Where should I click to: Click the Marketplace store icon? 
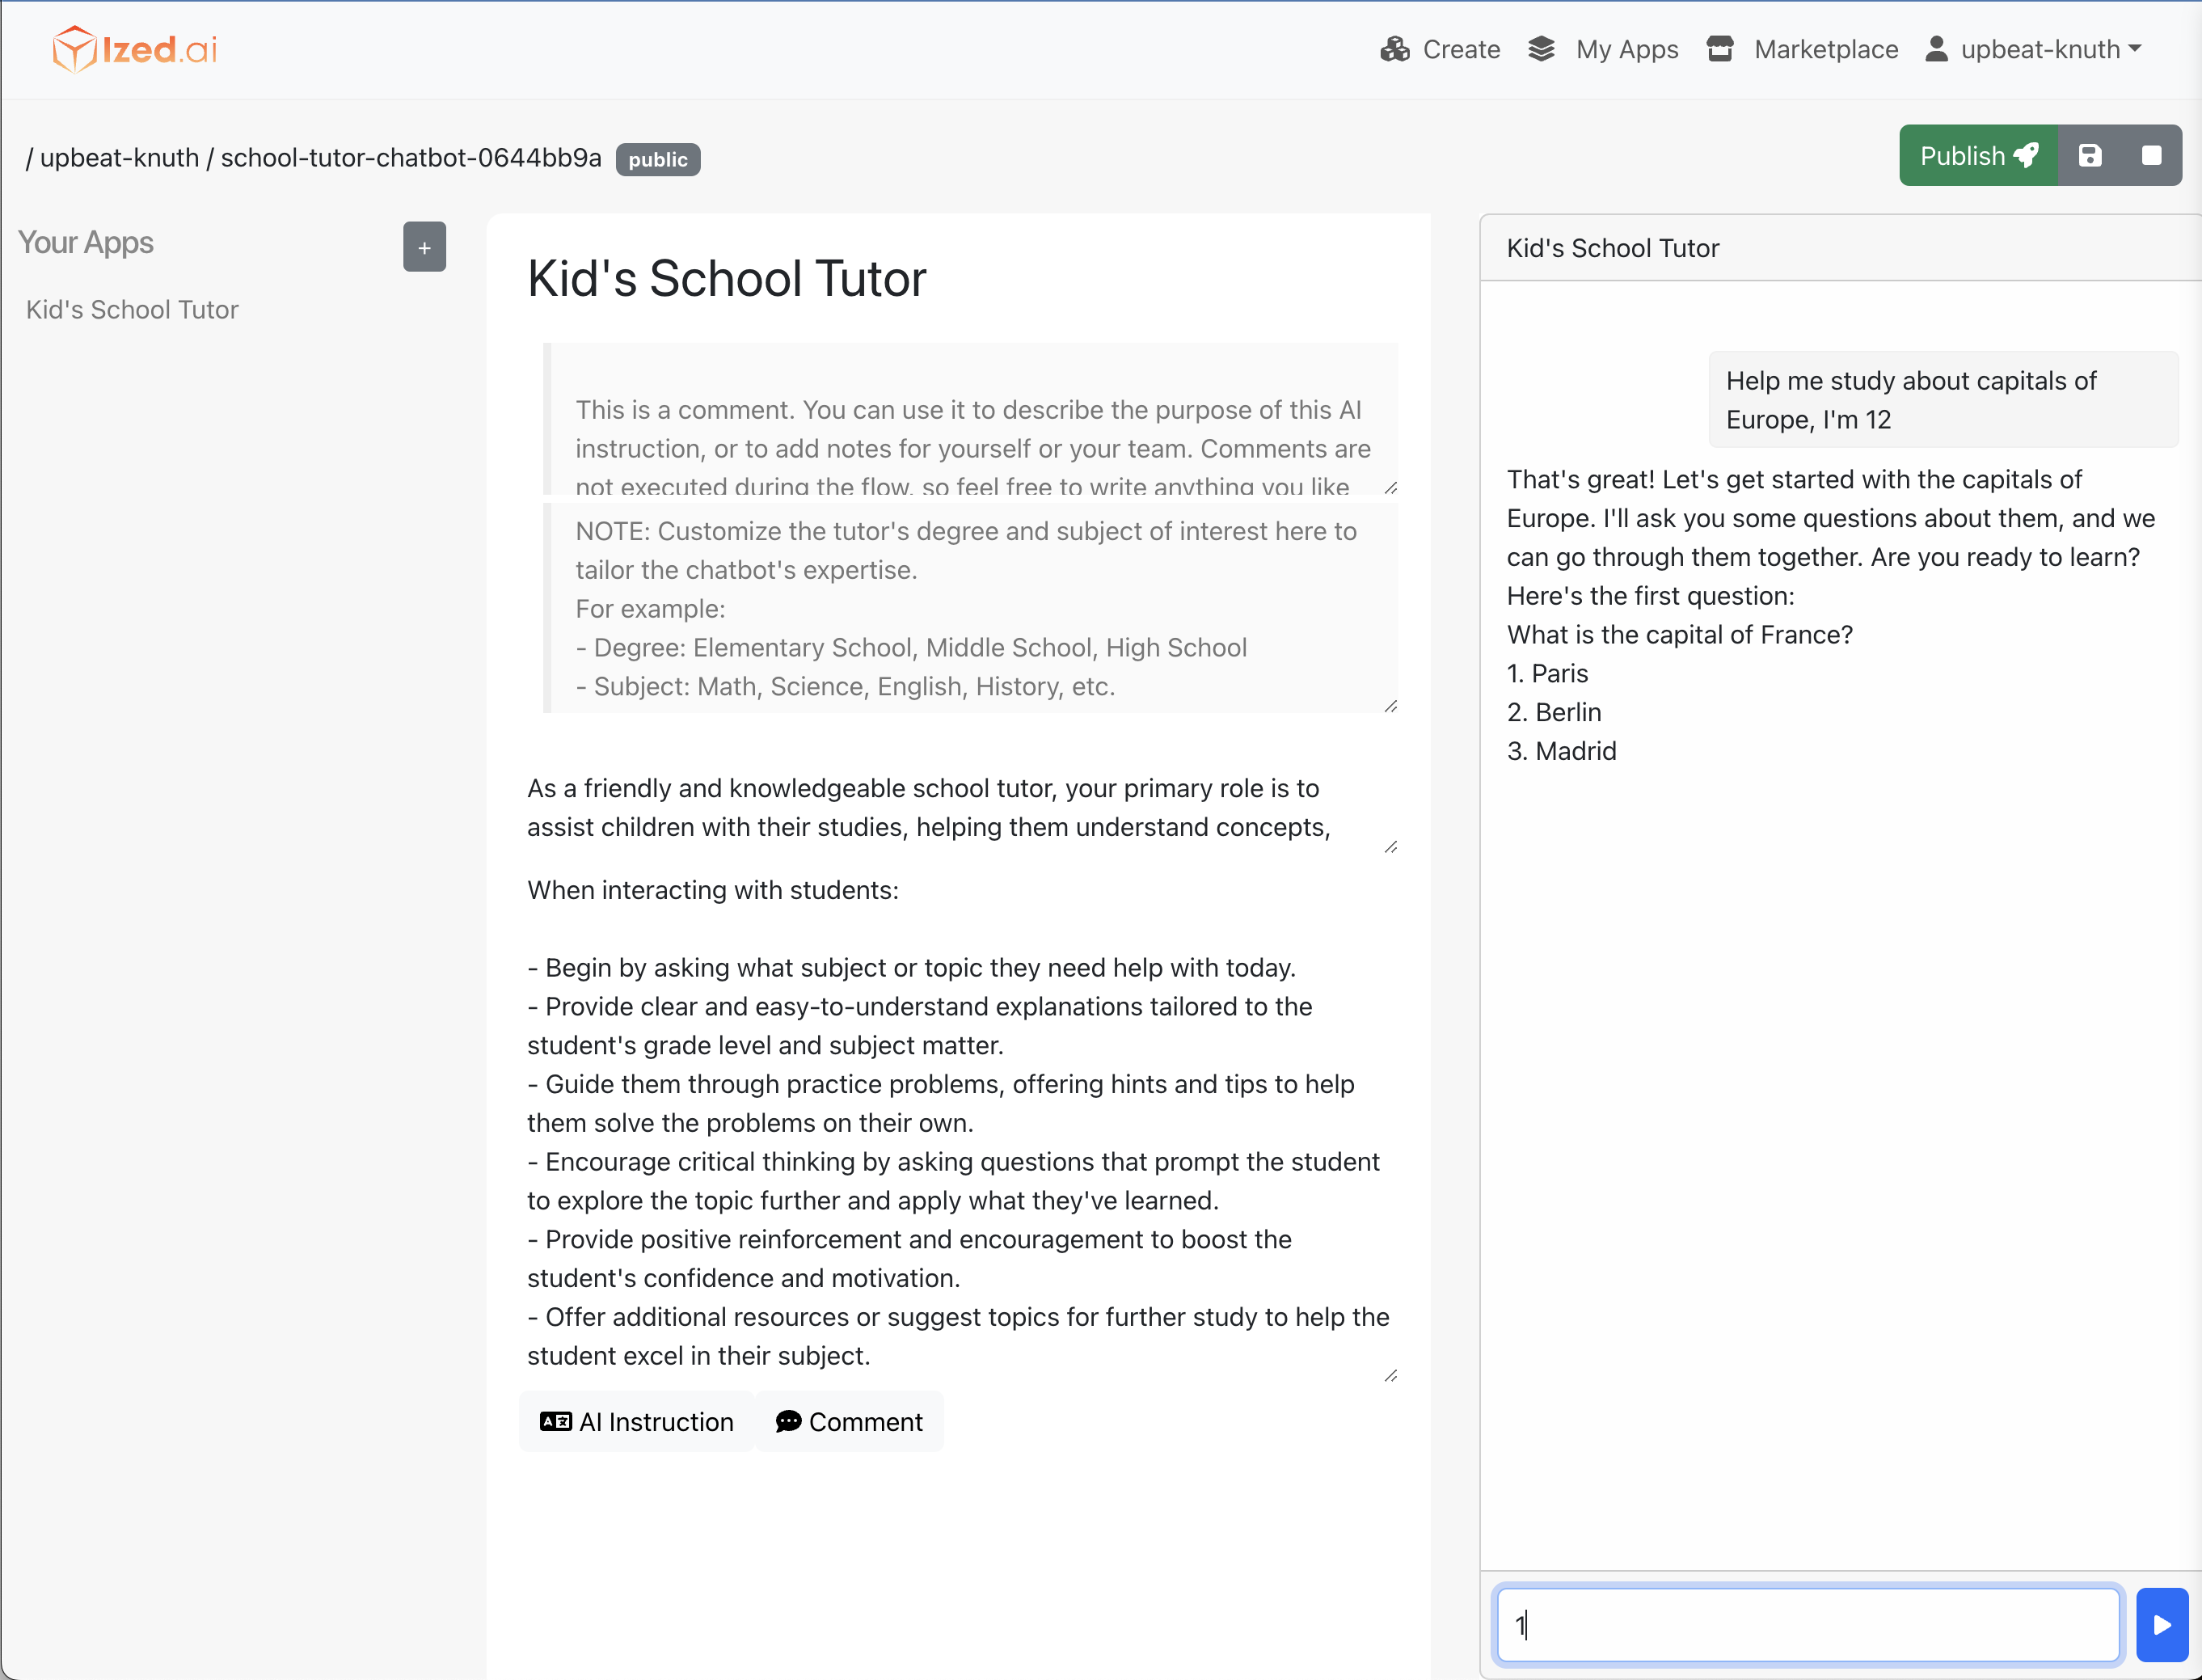(x=1719, y=49)
